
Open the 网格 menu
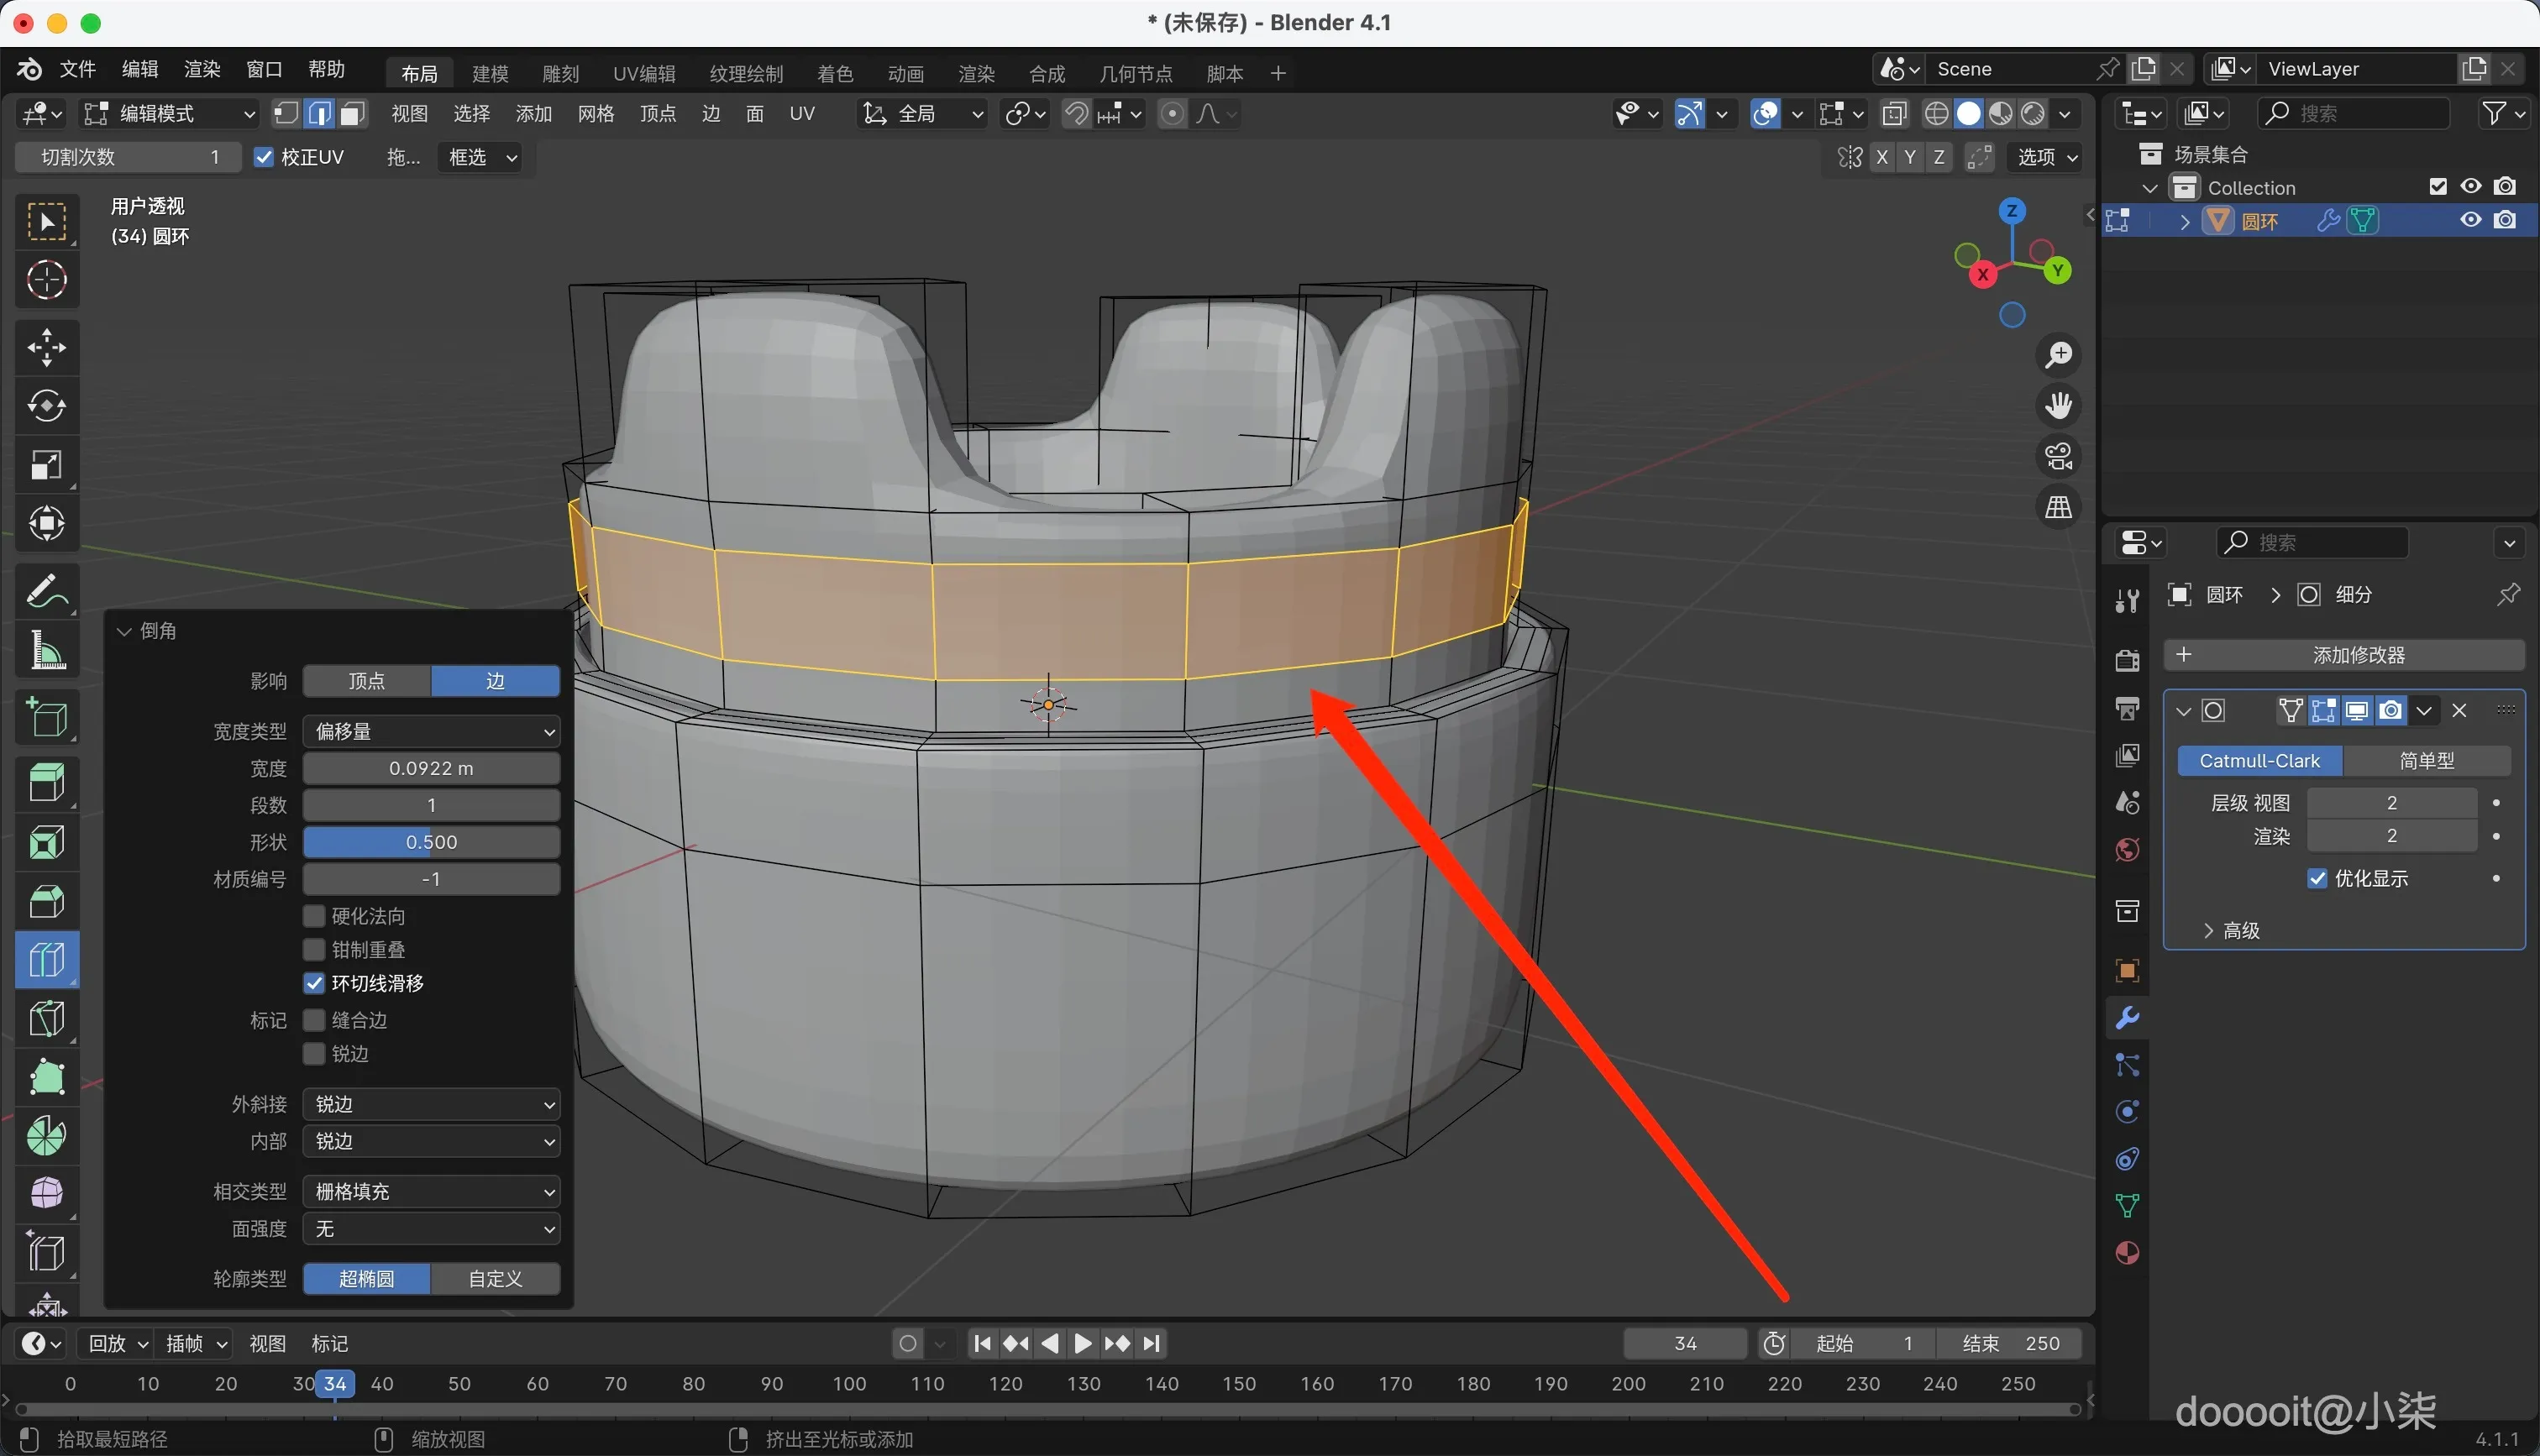pos(596,114)
